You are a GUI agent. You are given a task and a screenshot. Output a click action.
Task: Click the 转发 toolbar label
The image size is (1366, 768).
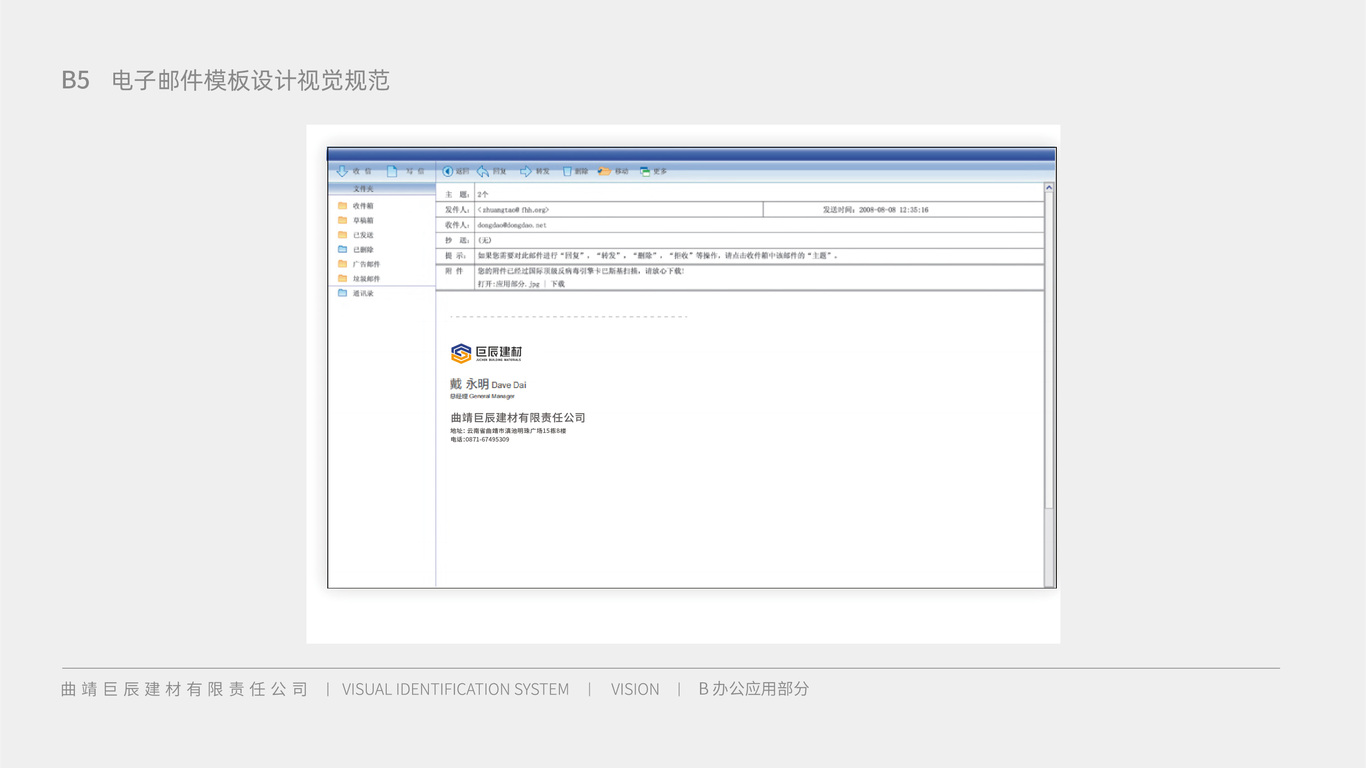[543, 171]
